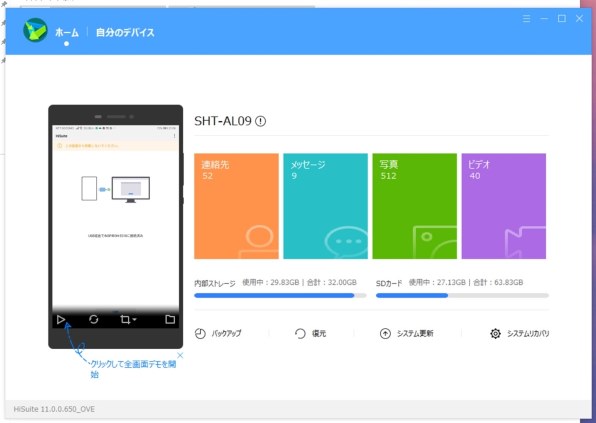This screenshot has height=423, width=596.
Task: Click the SHT-AL09 device name
Action: pyautogui.click(x=223, y=121)
